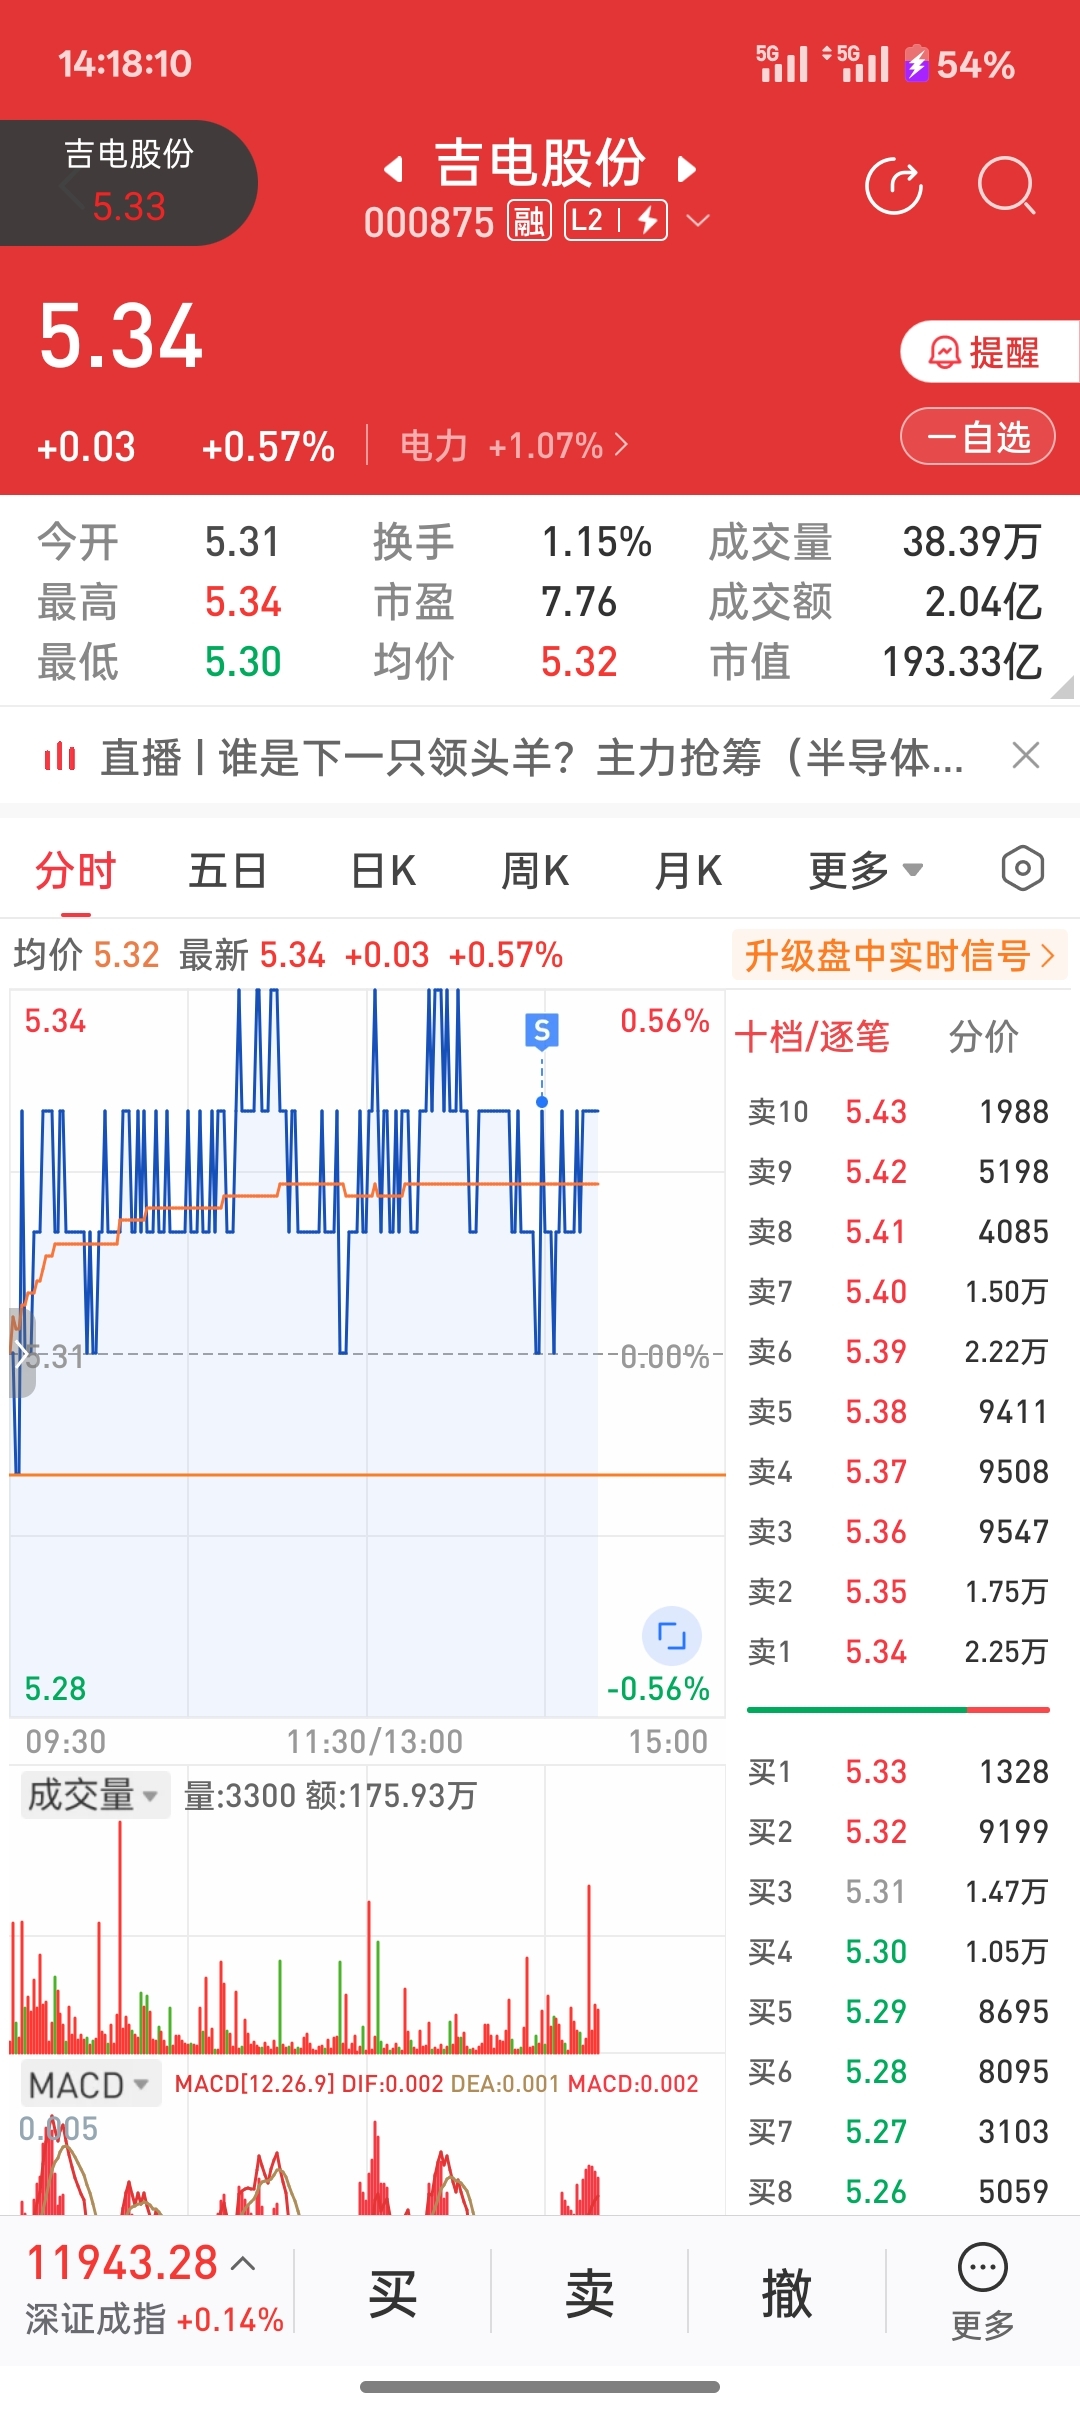1080x2414 pixels.
Task: Tap the 市值 193.33亿 value
Action: pyautogui.click(x=962, y=662)
